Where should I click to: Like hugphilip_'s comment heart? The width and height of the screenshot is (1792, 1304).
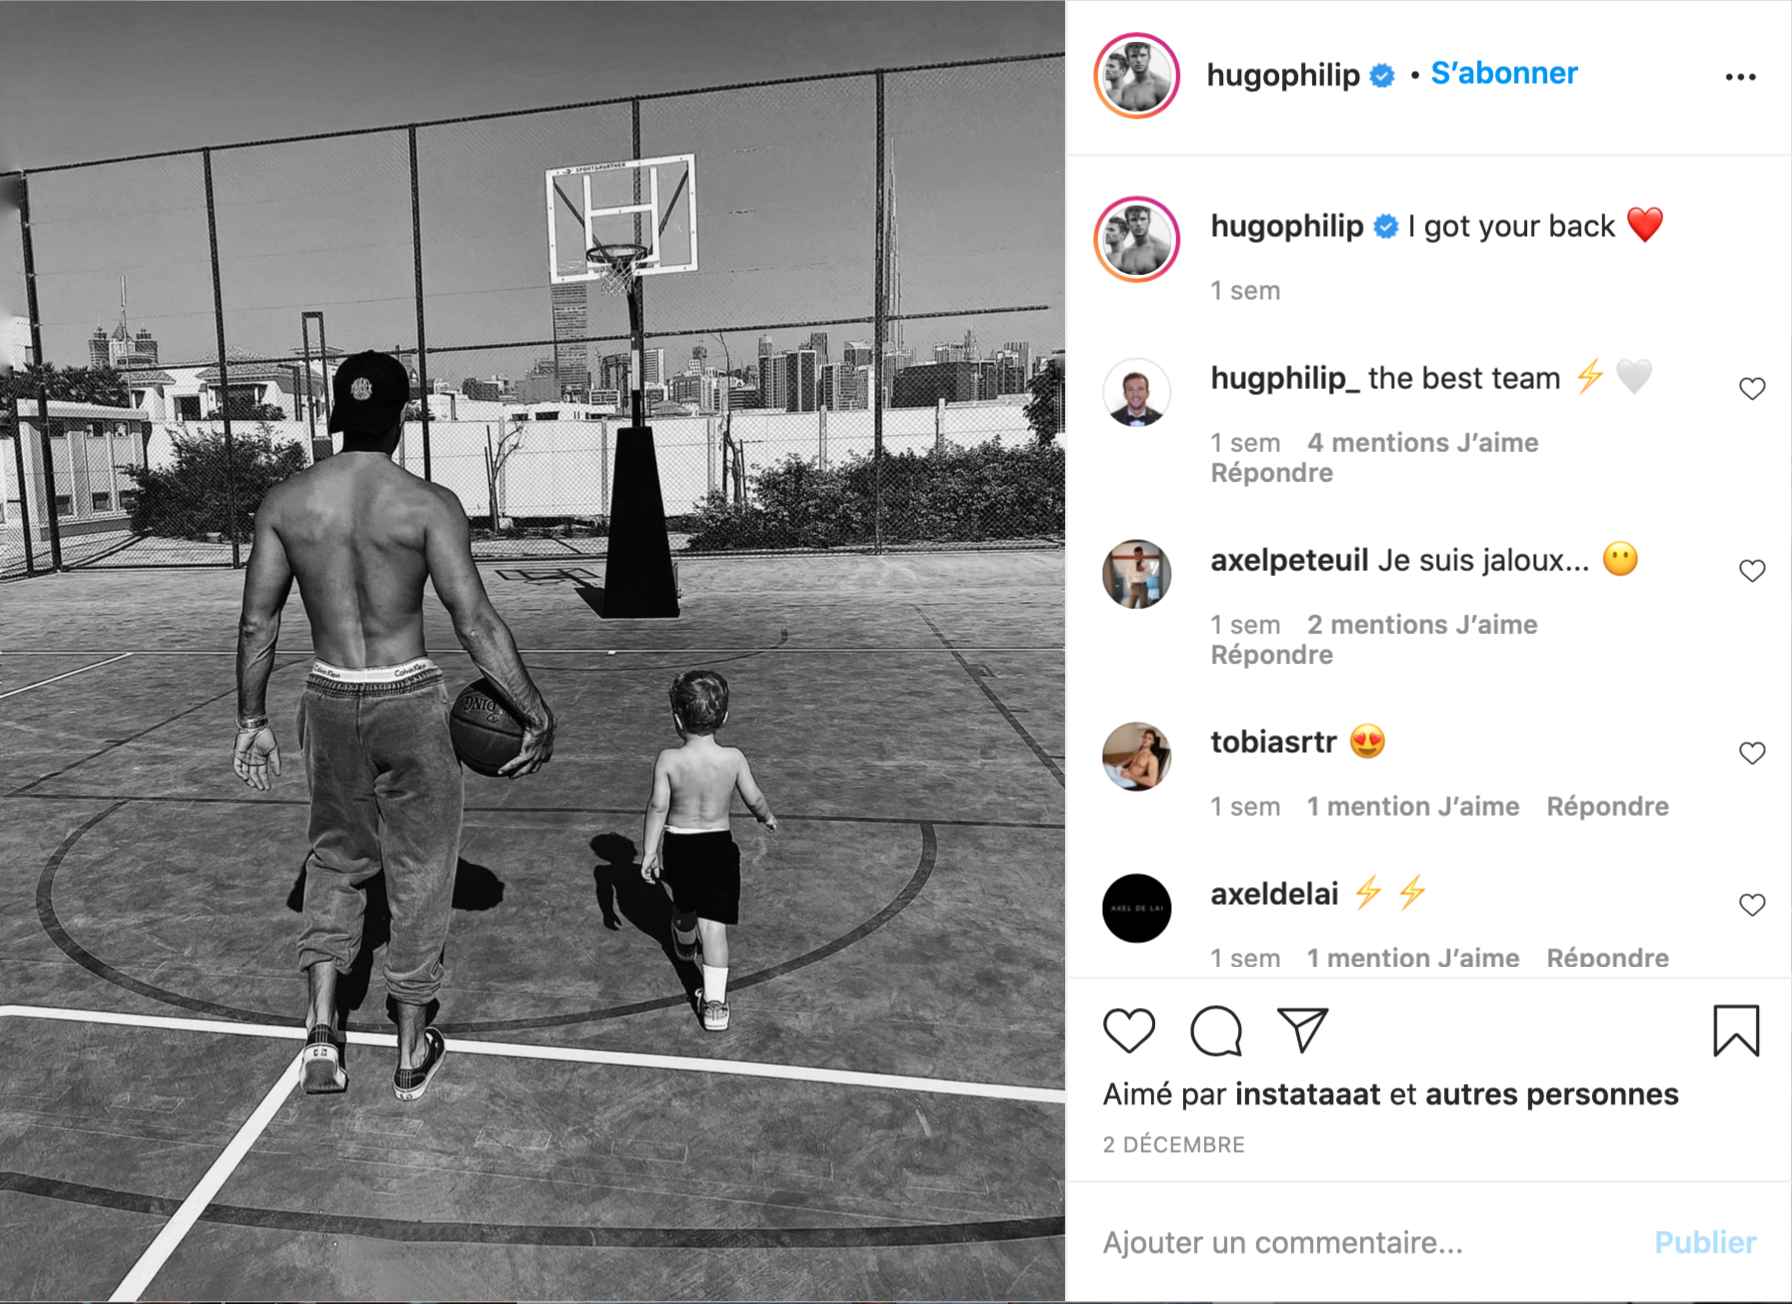pyautogui.click(x=1752, y=388)
